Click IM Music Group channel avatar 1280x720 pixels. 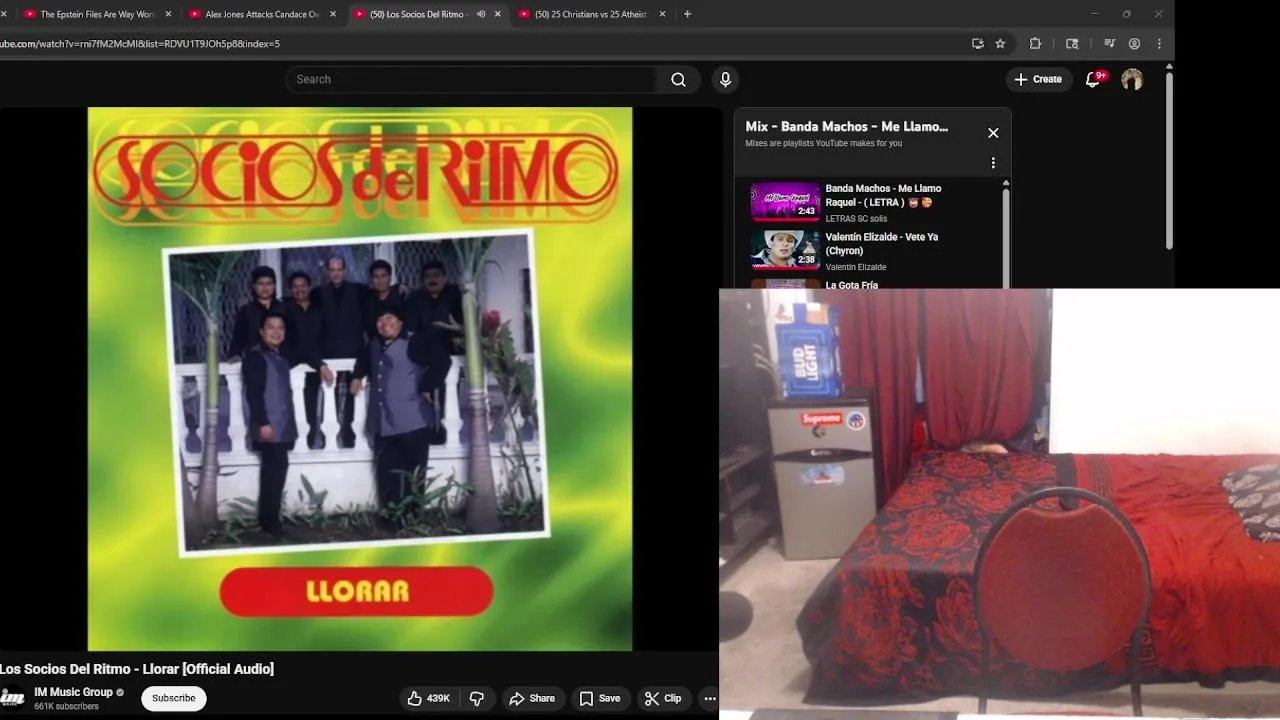[x=12, y=698]
